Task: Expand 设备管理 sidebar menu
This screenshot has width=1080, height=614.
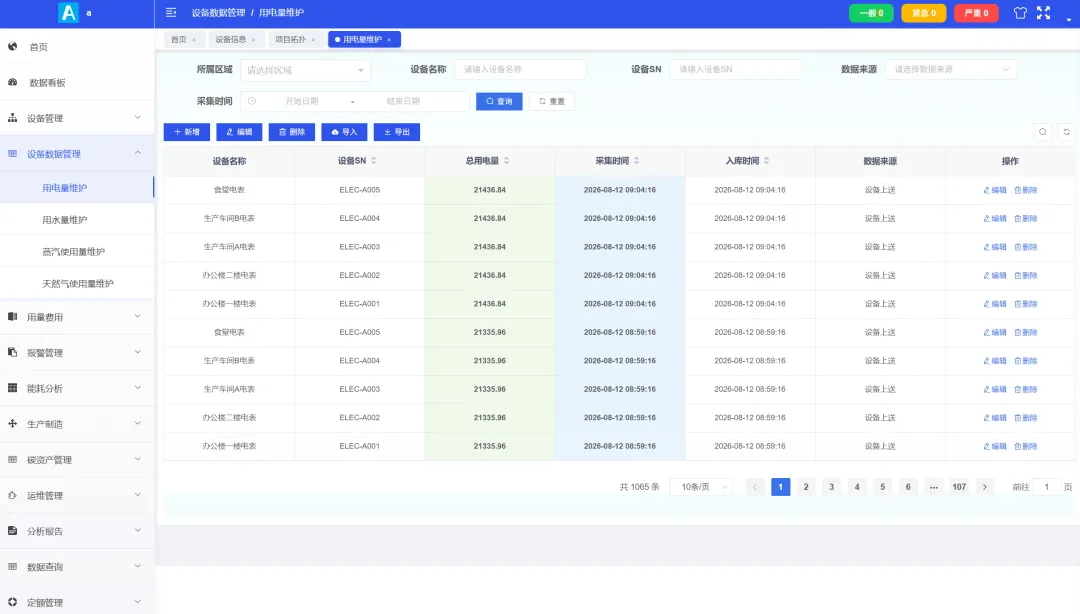Action: 77,119
